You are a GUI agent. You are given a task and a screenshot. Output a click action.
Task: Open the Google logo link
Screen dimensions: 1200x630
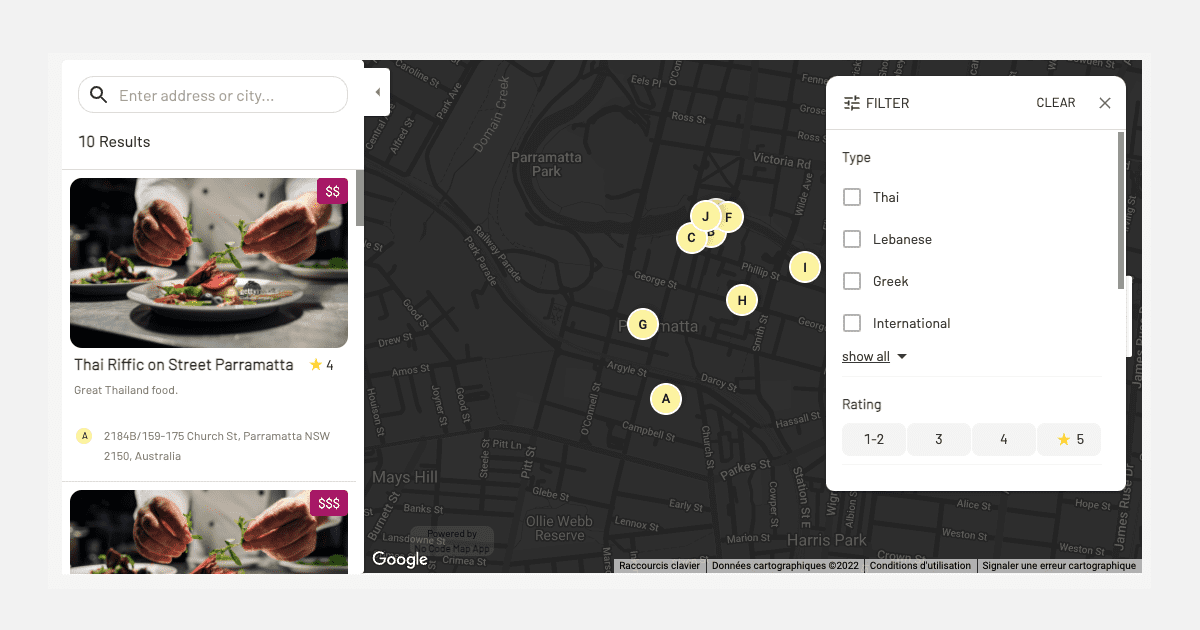[400, 559]
